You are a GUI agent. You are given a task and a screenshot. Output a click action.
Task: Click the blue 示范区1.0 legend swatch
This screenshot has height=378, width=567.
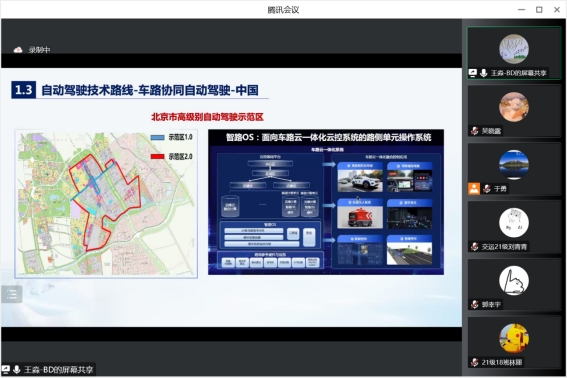[158, 137]
